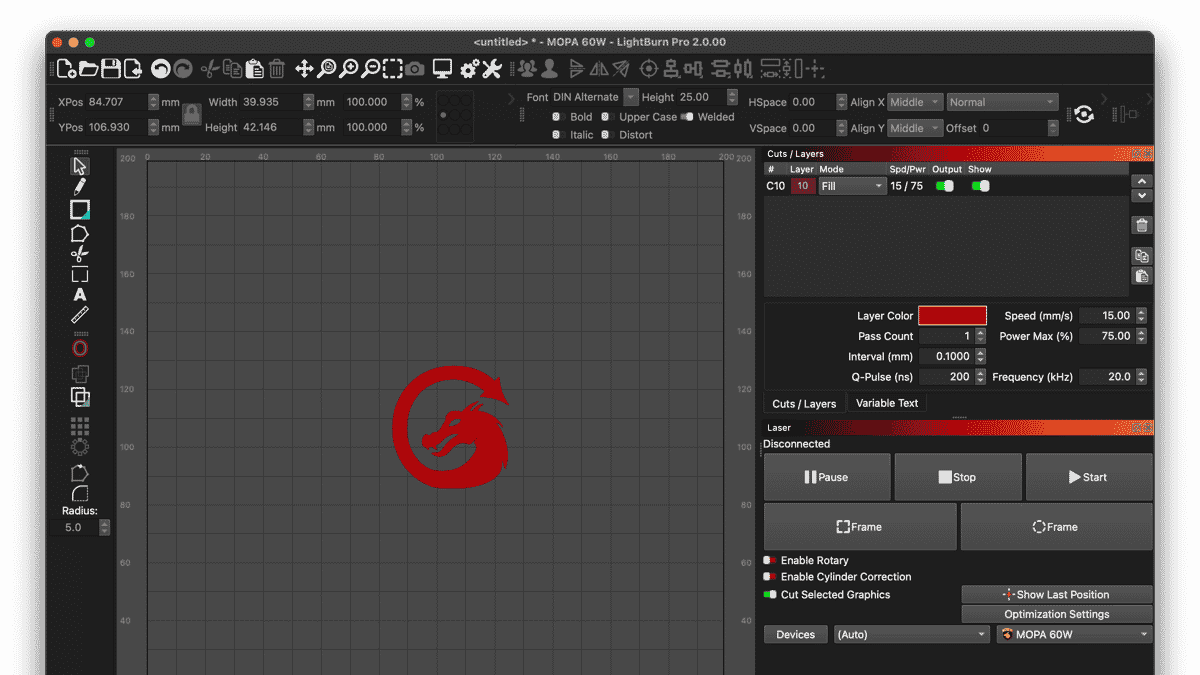Enable Cylinder Correction toggle
The width and height of the screenshot is (1200, 675).
click(x=770, y=577)
